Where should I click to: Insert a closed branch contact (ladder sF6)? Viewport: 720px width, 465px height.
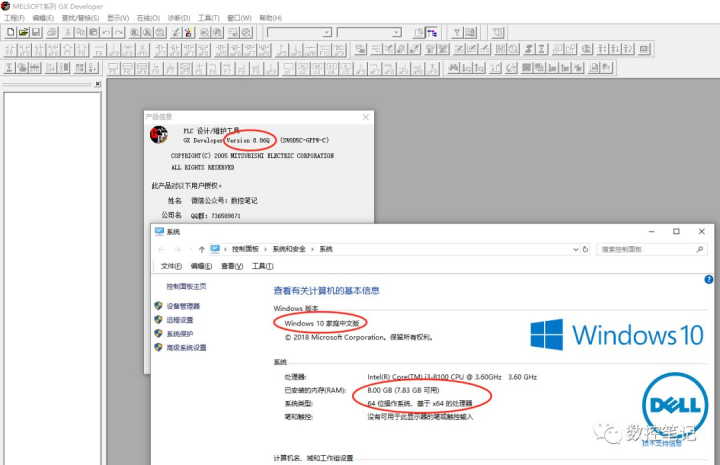tap(54, 50)
